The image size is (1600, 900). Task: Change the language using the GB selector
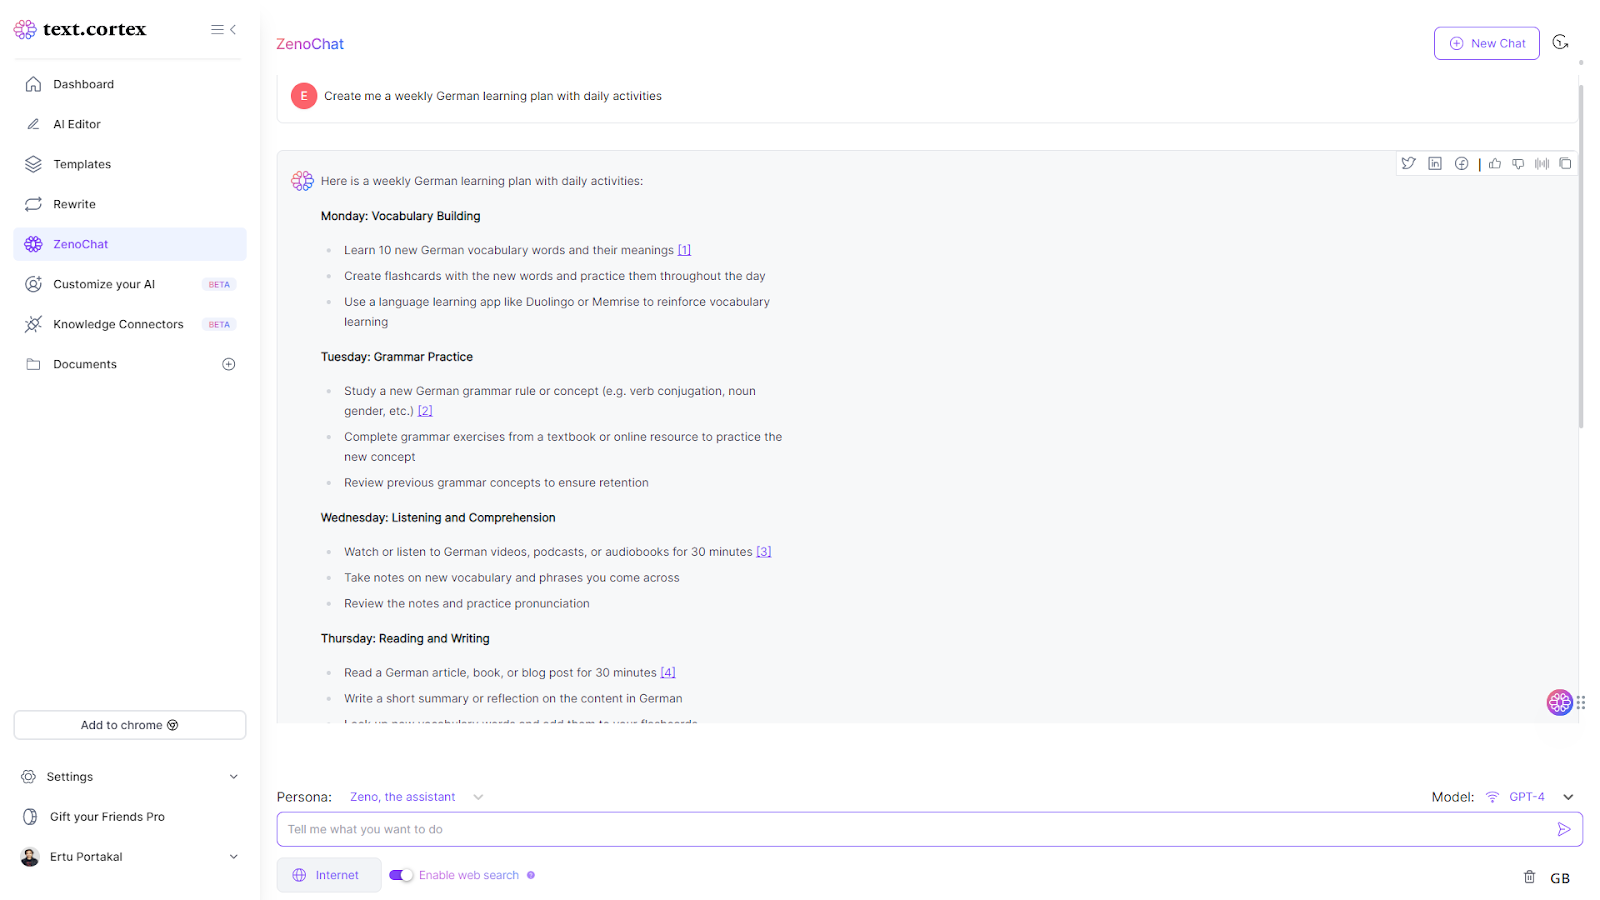(x=1560, y=878)
